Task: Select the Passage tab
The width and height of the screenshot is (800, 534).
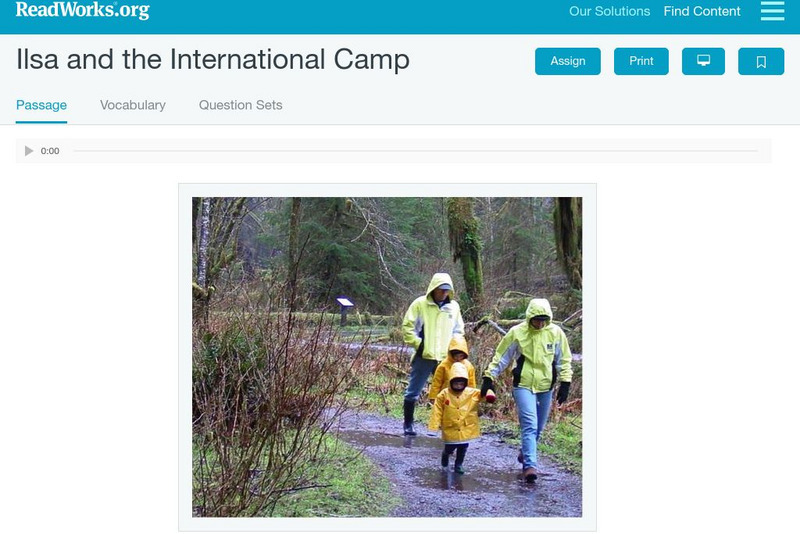Action: point(41,105)
